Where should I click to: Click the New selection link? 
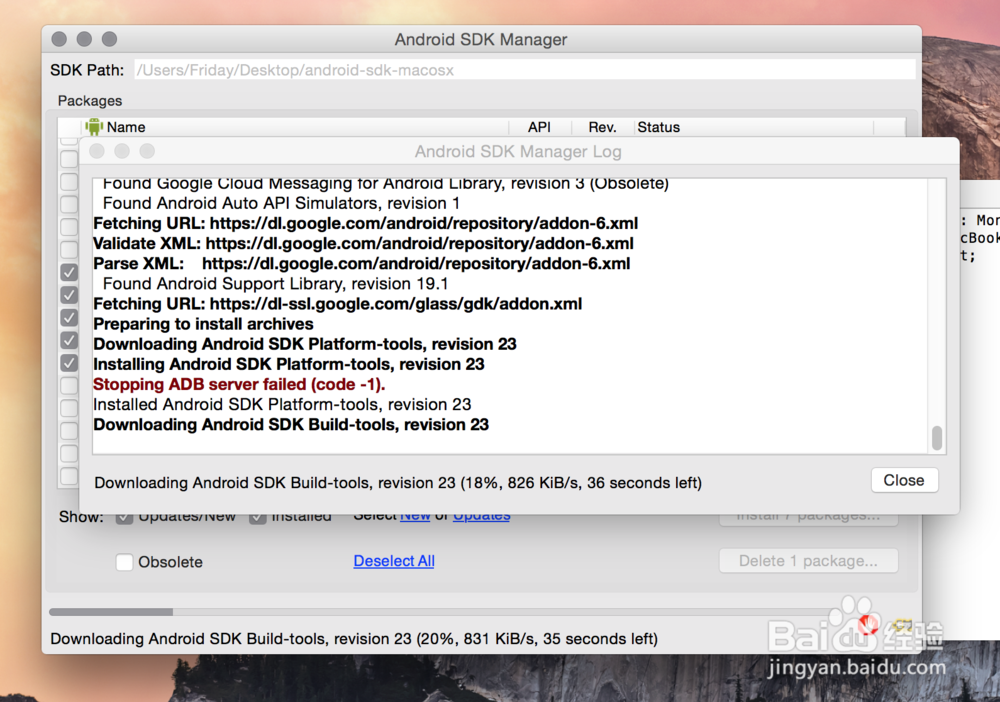(x=415, y=516)
